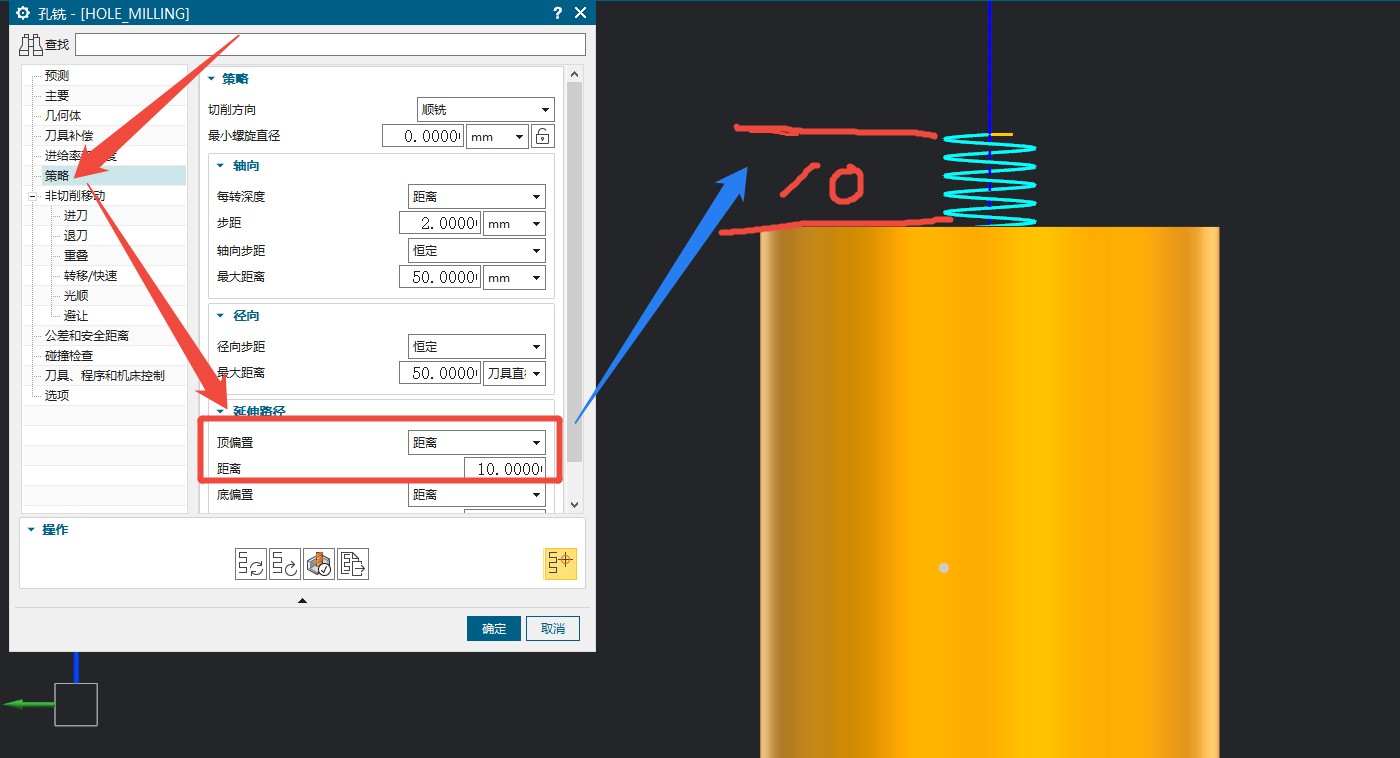The width and height of the screenshot is (1400, 758).
Task: Close the 孔铣 HOLE_MILLING dialog
Action: pos(580,13)
